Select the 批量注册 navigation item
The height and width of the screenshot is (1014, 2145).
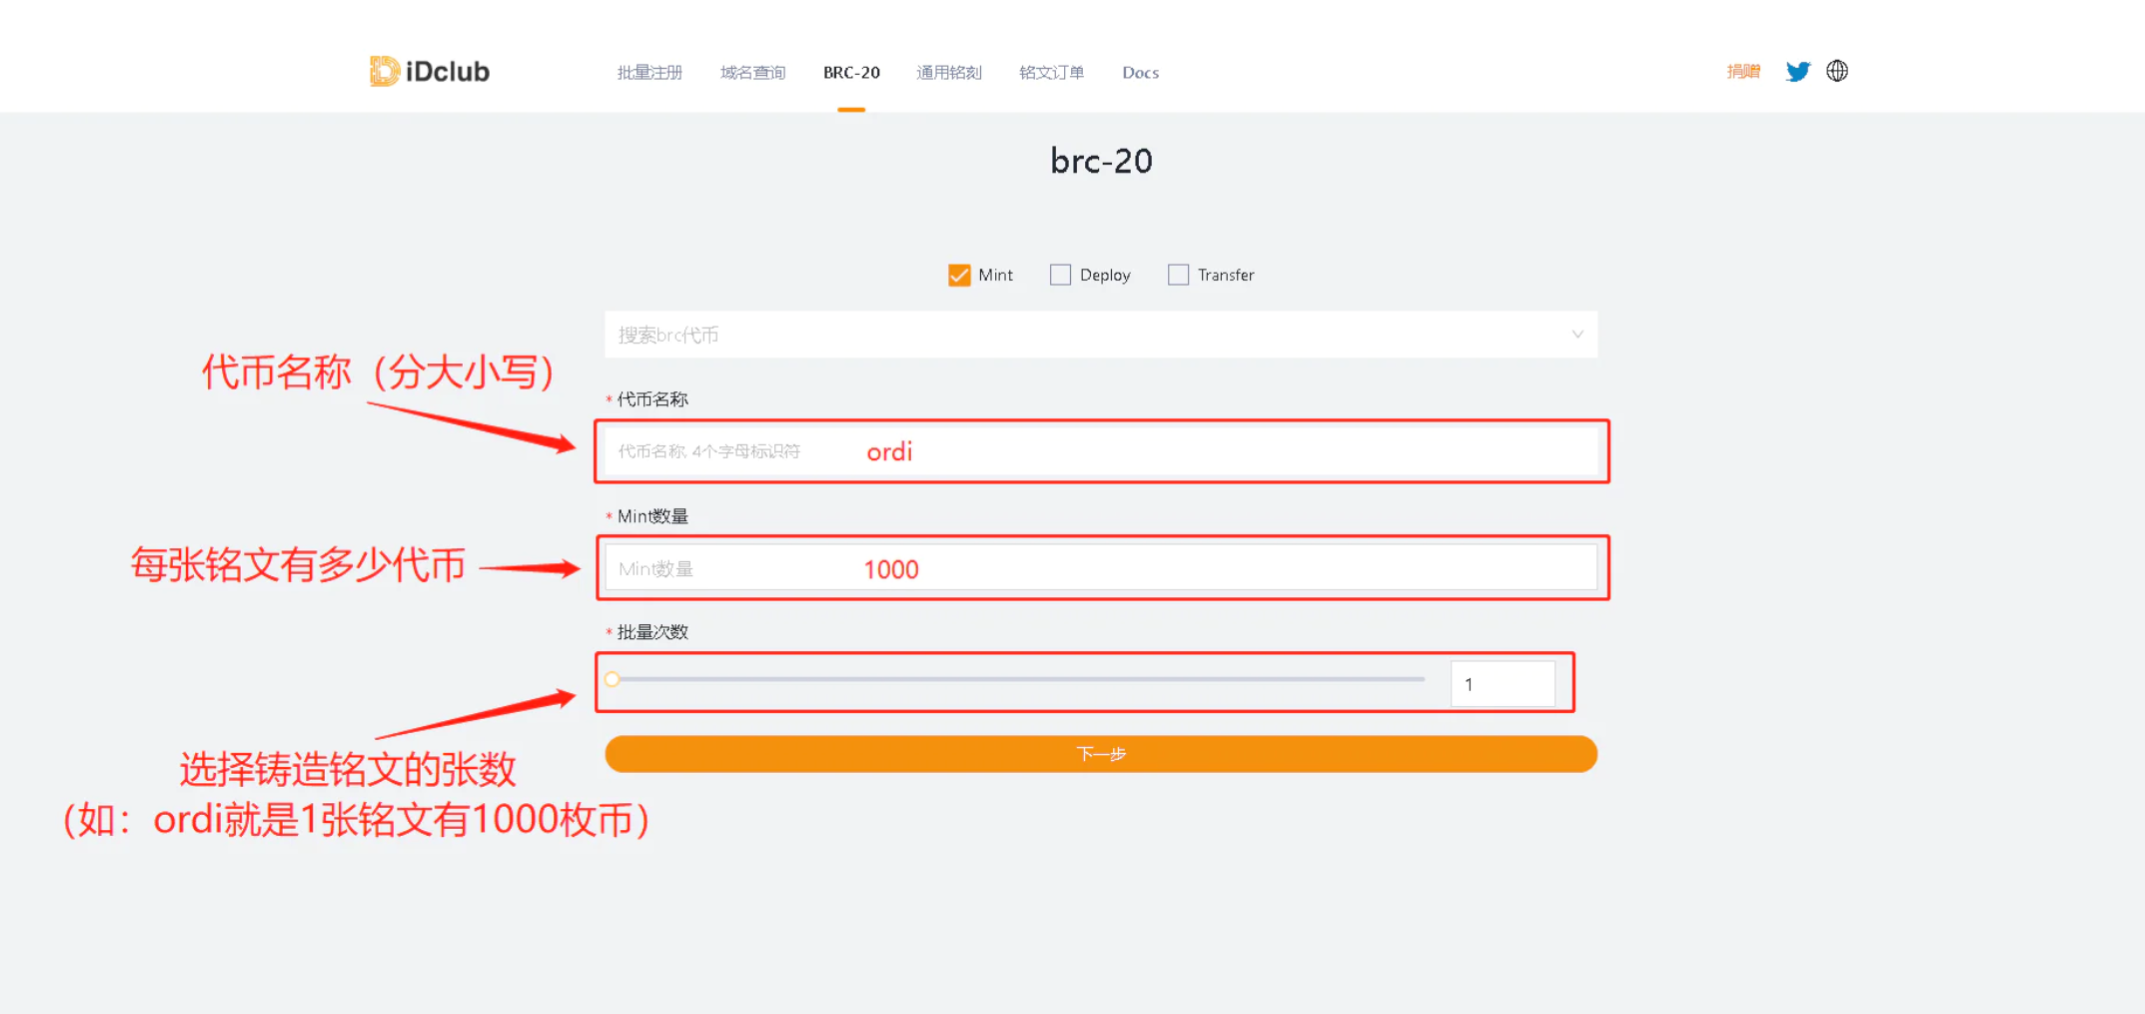(648, 72)
